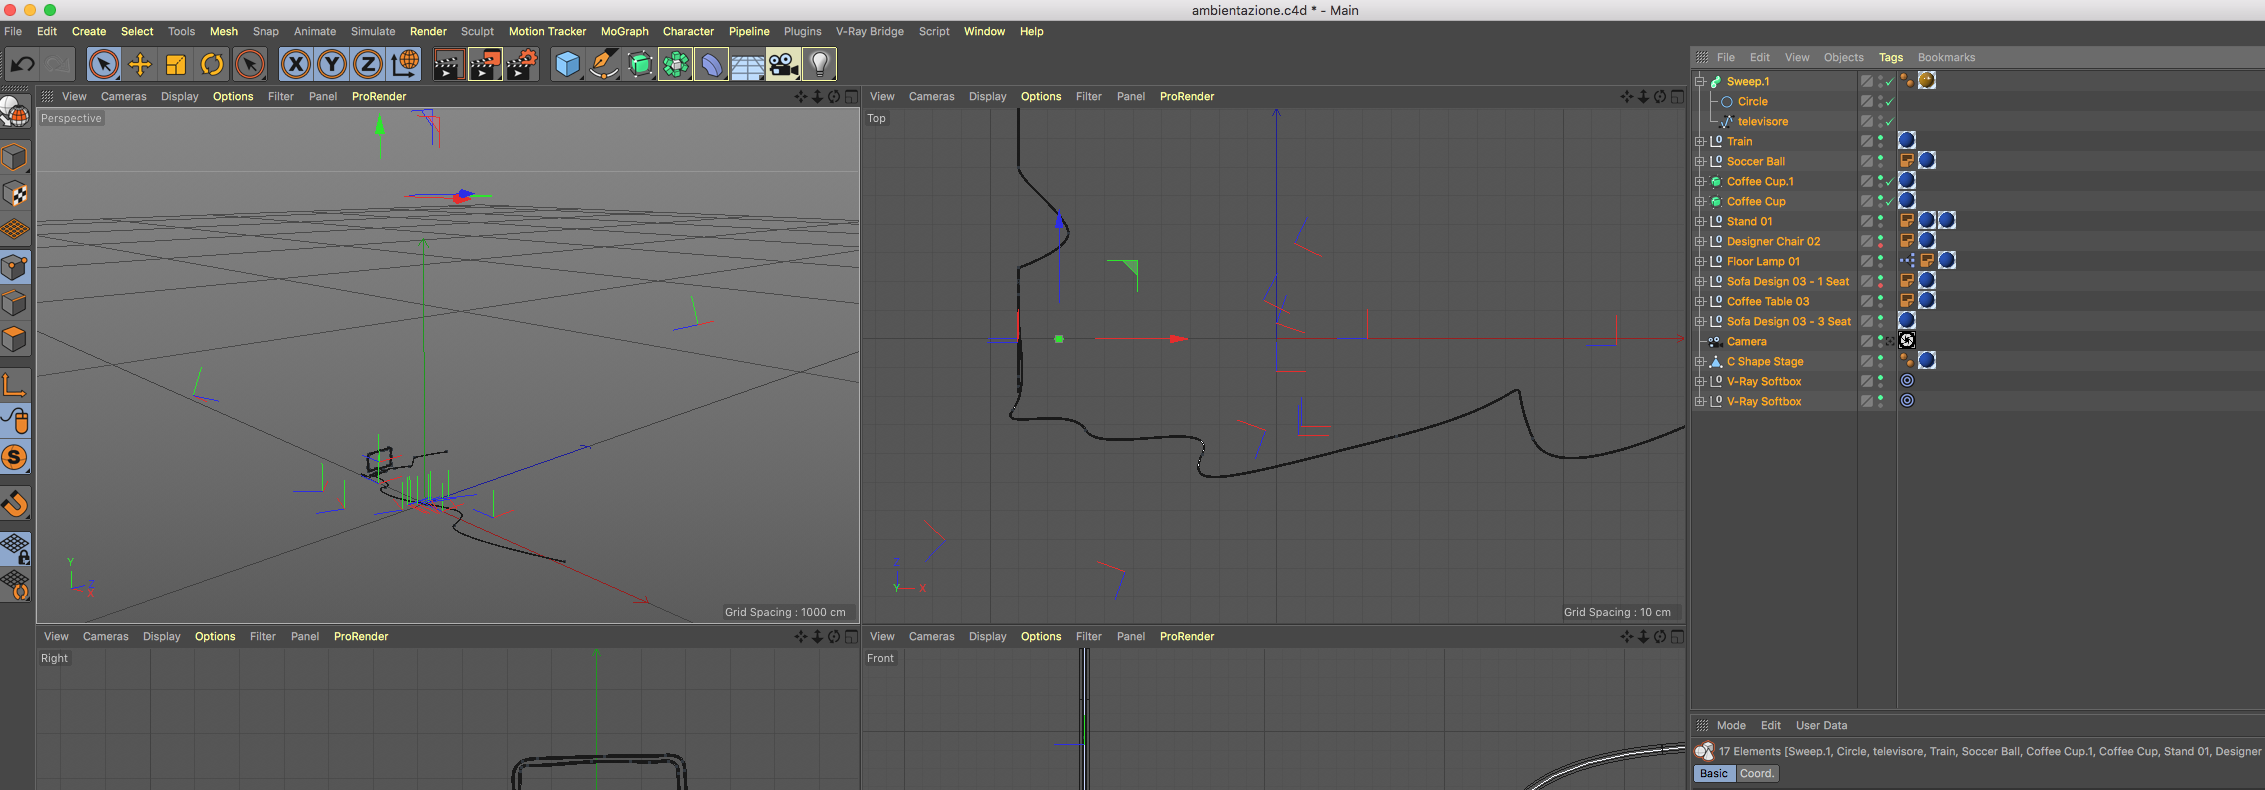Open the Create menu
The image size is (2265, 790).
89,31
